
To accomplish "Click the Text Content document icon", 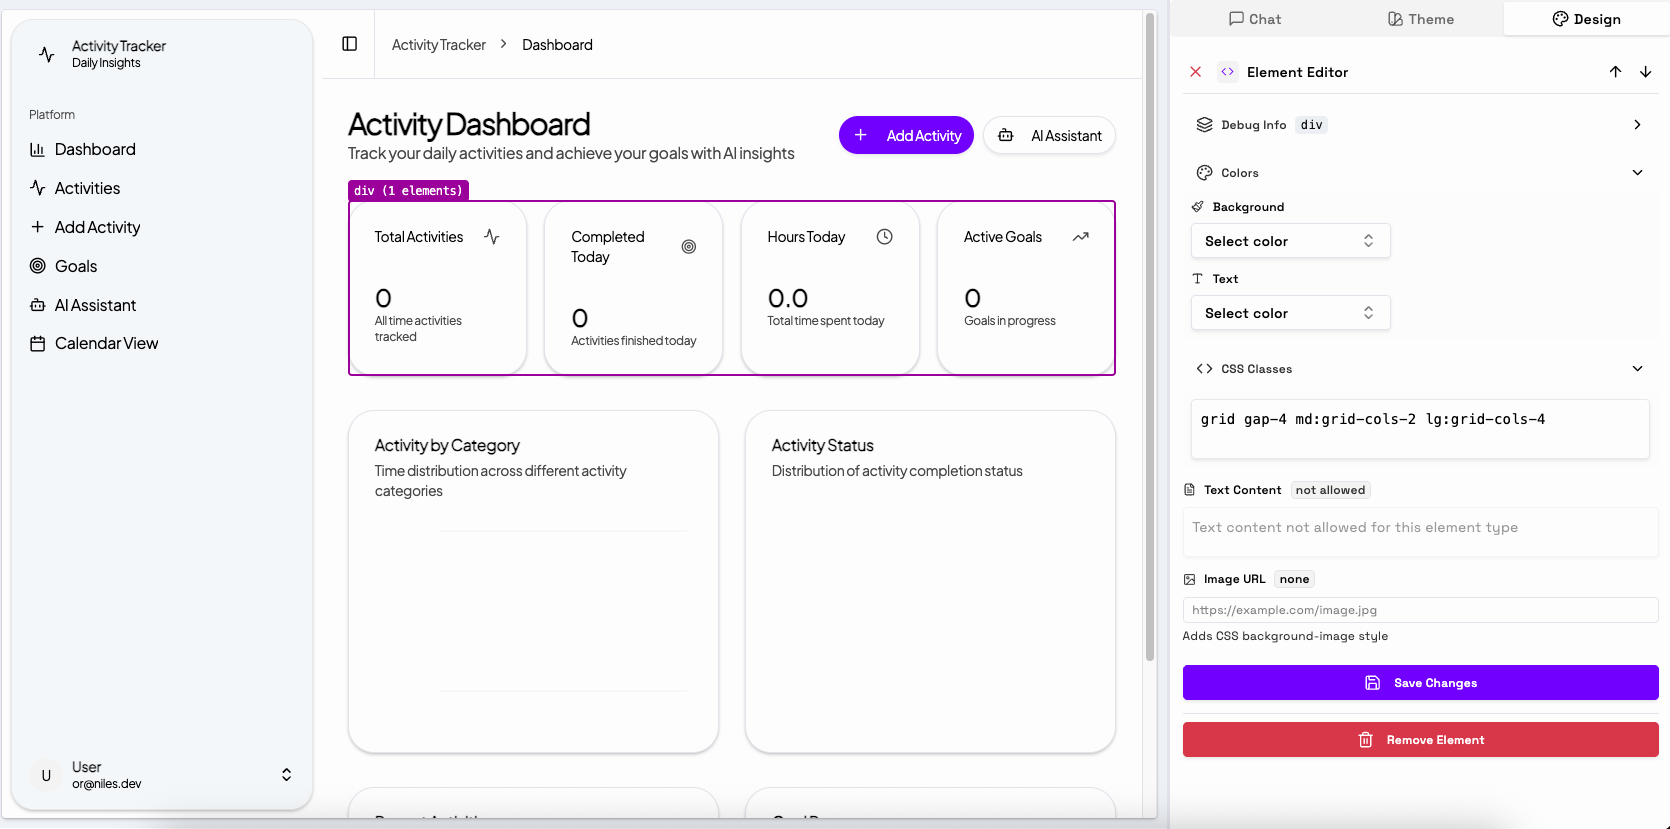I will pos(1189,490).
